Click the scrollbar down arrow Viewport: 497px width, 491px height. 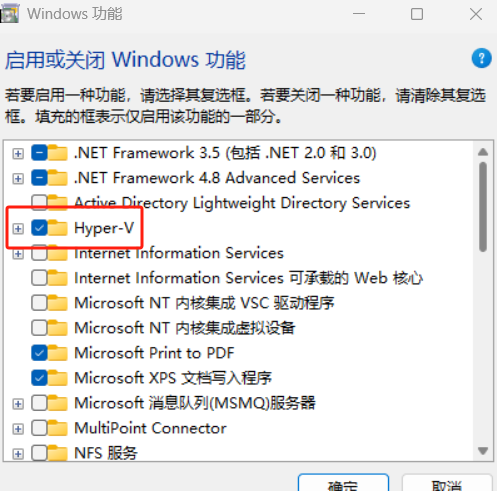click(483, 451)
